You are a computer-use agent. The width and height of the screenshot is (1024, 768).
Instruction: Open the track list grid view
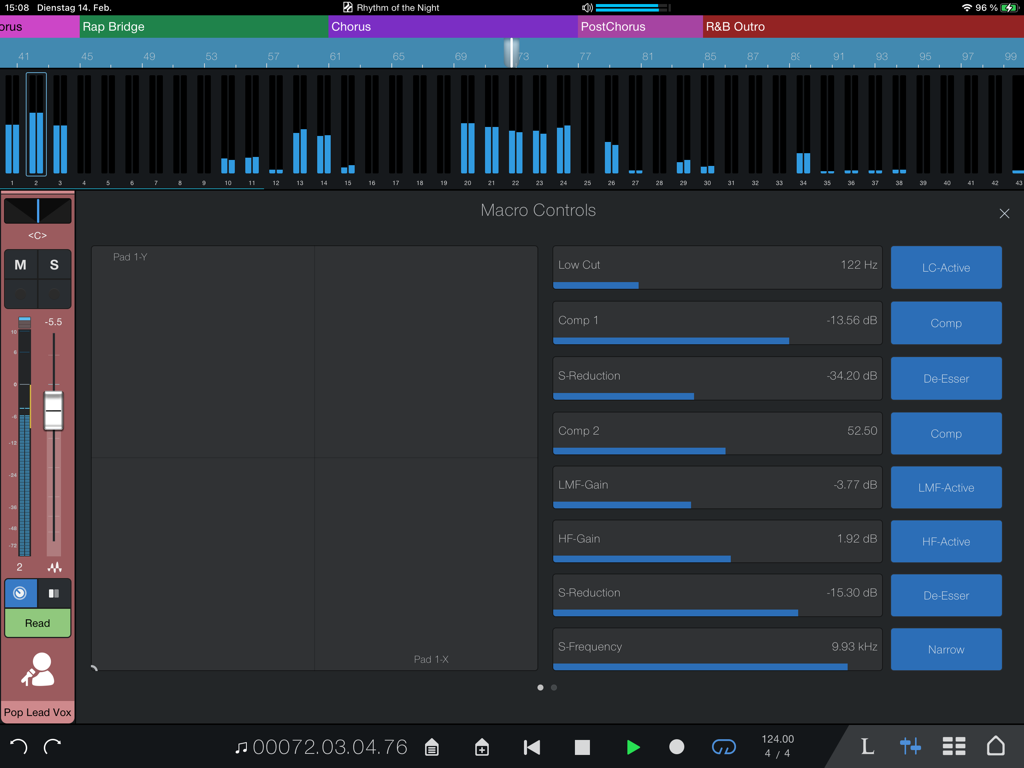[x=953, y=746]
